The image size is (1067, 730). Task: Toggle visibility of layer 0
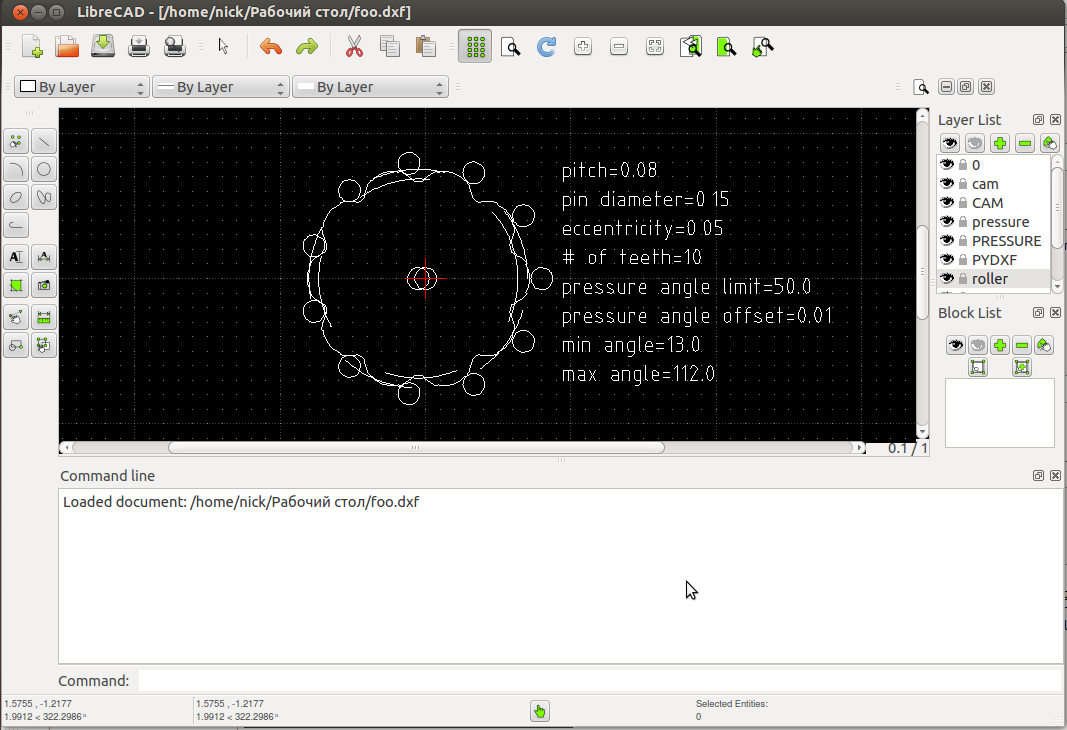(947, 164)
